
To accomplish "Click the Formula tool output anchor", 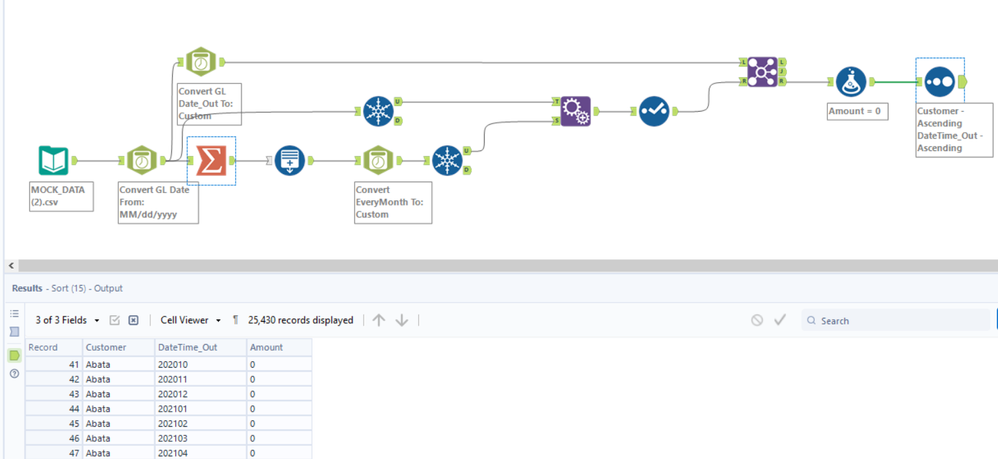I will 873,81.
